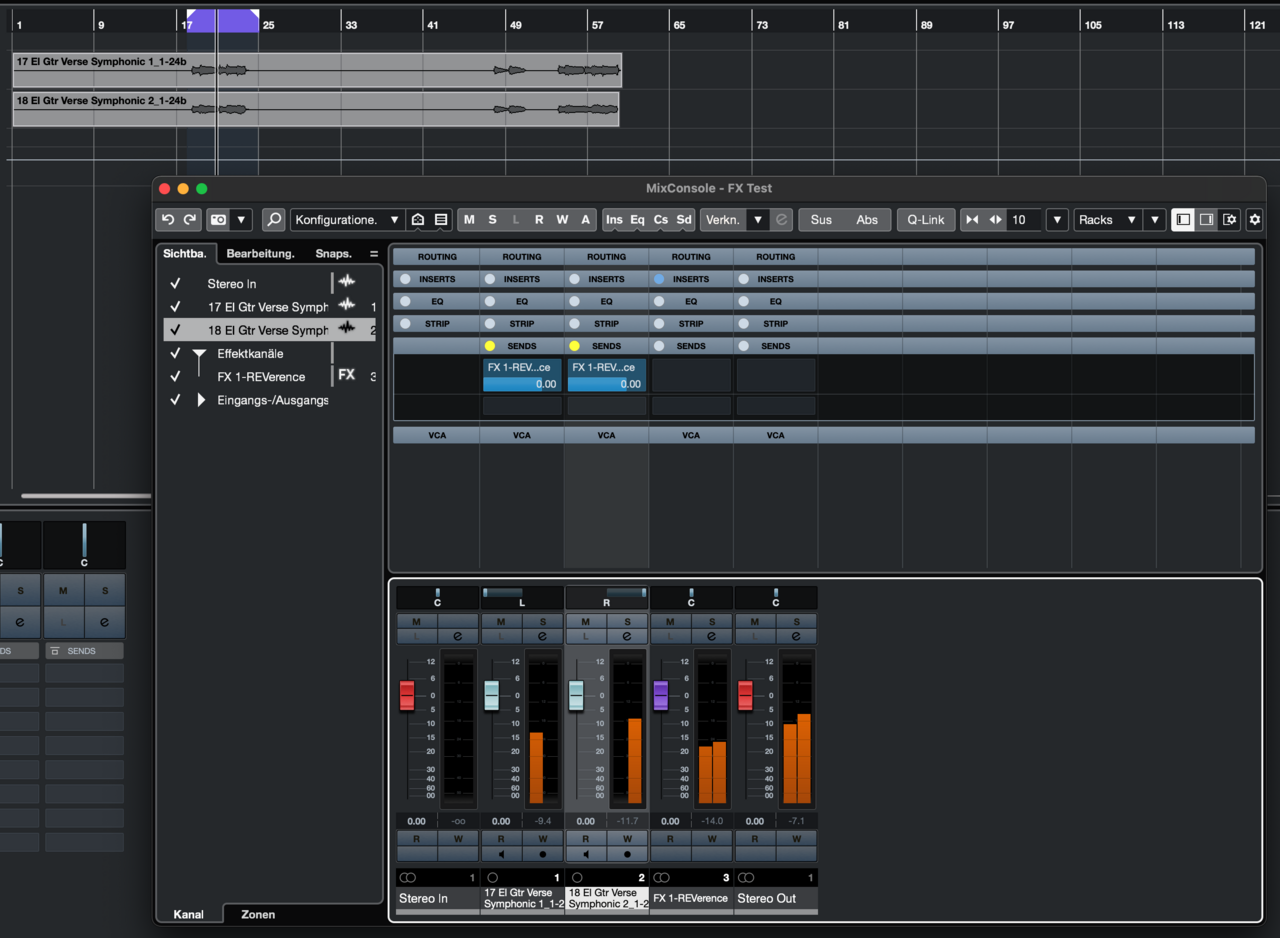
Task: Toggle the left zone visibility icon
Action: pyautogui.click(x=1184, y=220)
